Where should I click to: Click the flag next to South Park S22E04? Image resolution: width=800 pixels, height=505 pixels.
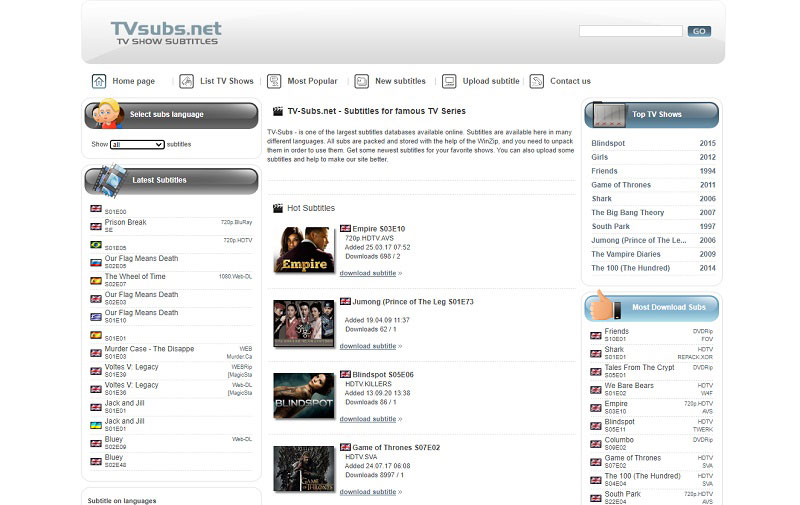click(x=595, y=498)
